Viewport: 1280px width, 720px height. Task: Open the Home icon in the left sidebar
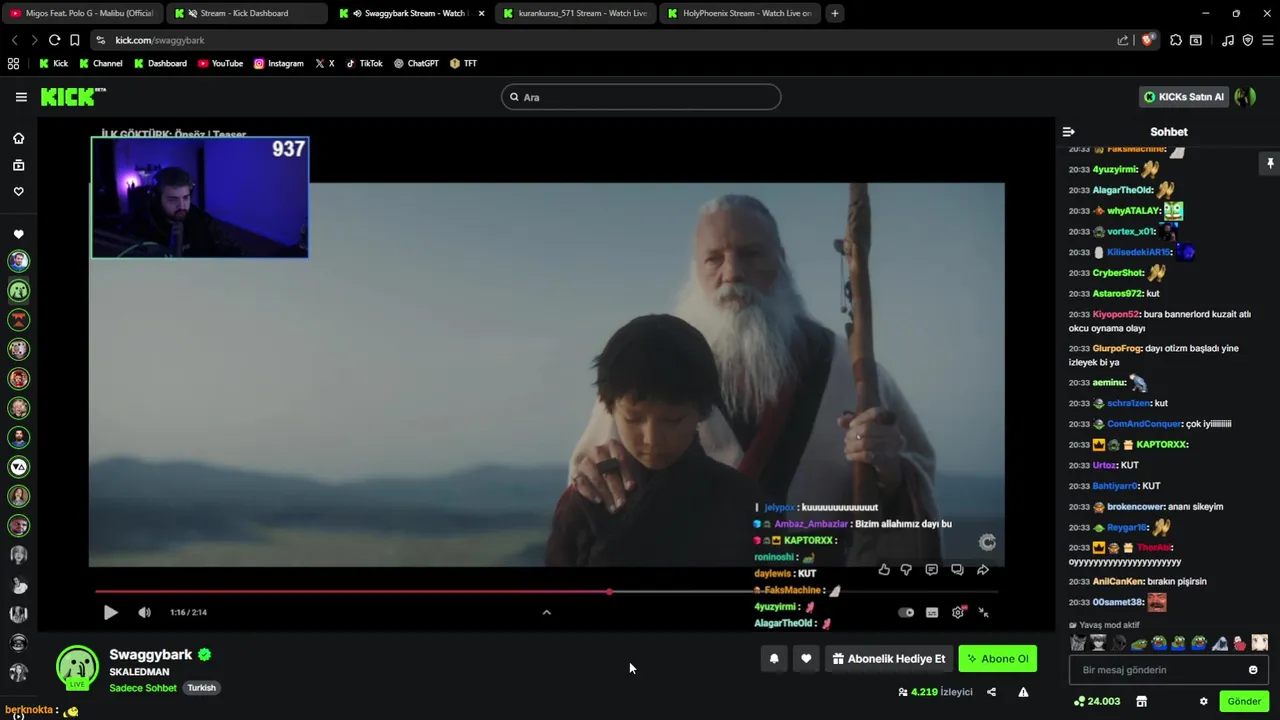[18, 138]
